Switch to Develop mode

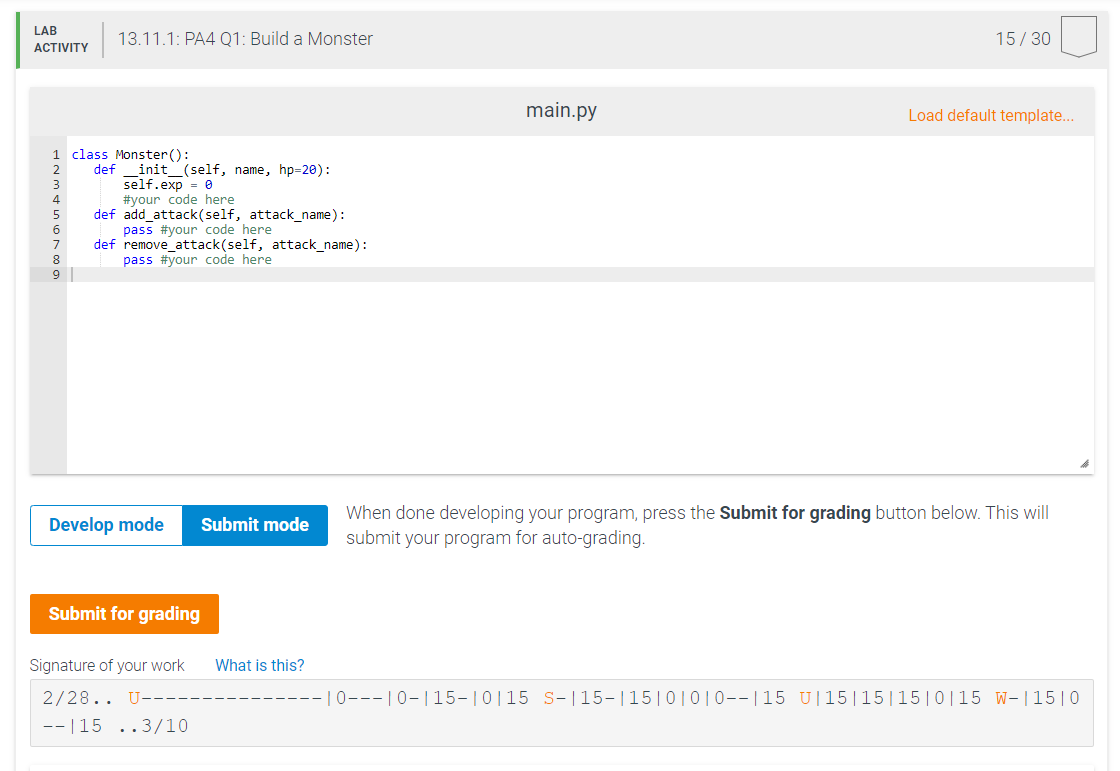pos(105,524)
